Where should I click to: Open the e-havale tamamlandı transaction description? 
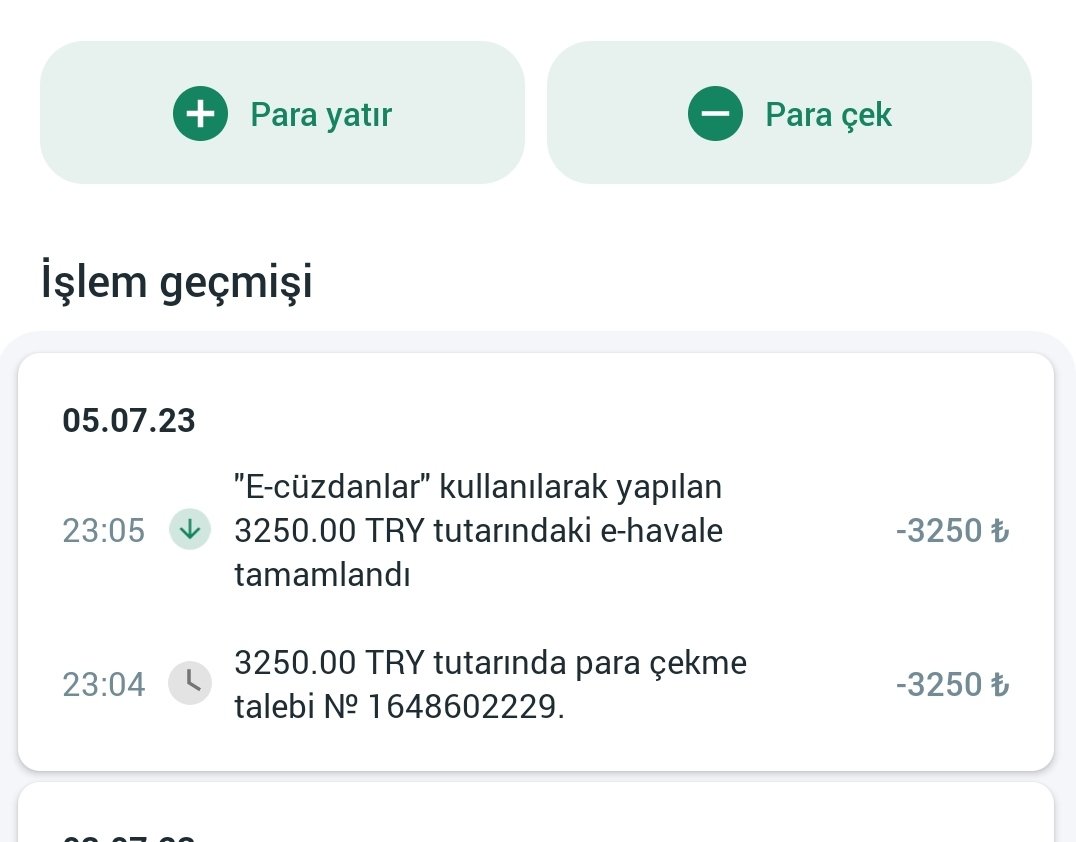(478, 530)
